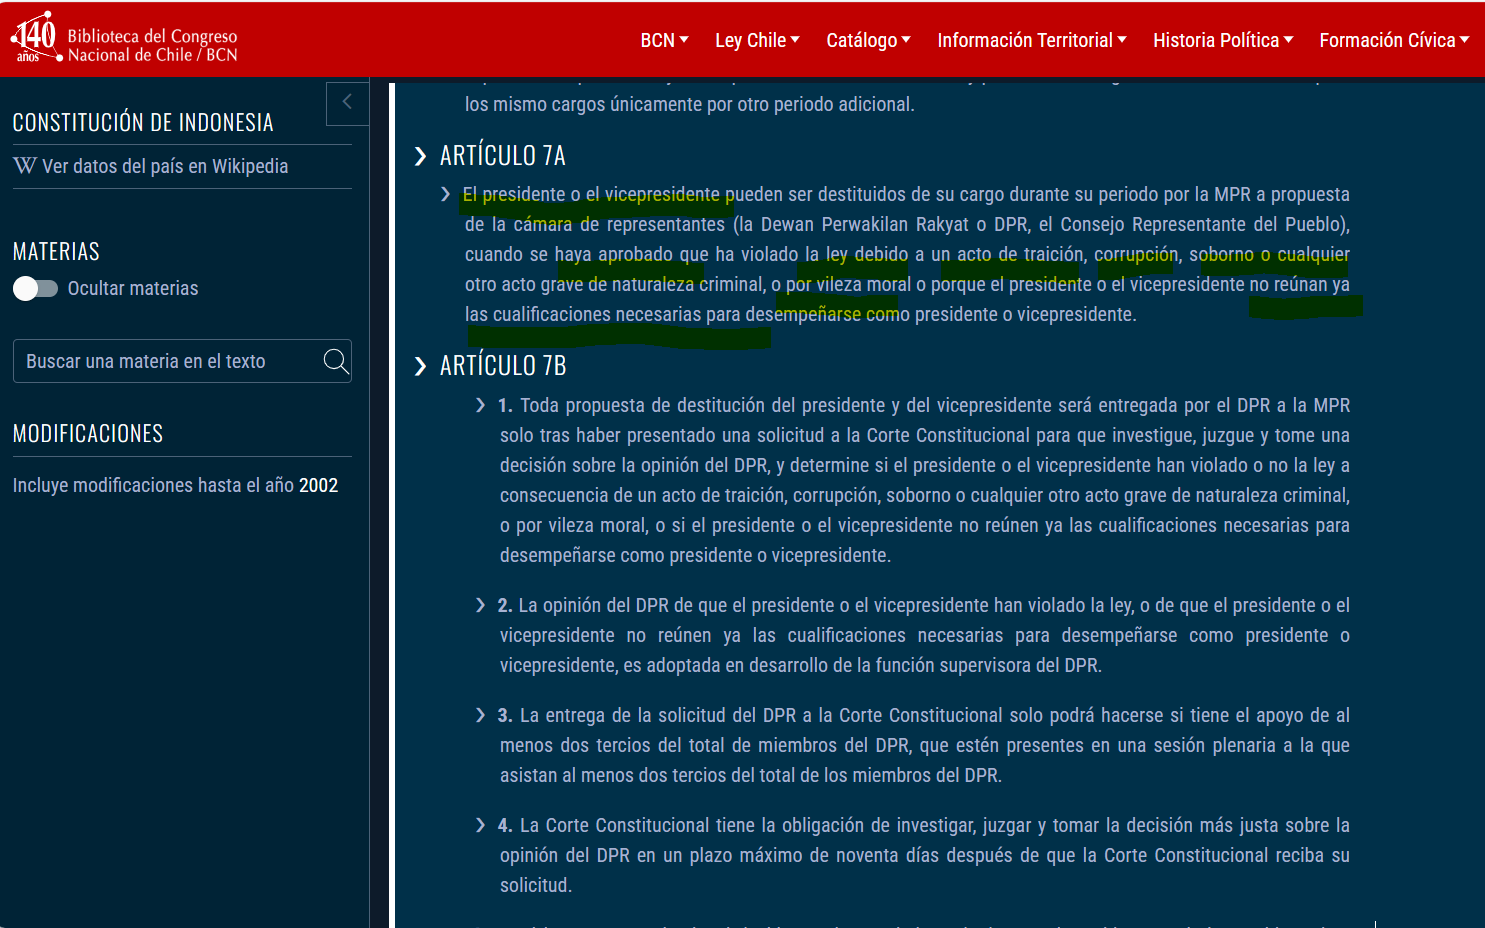Click the ARTÍCULO 7B heading
Viewport: 1485px width, 928px height.
[x=503, y=366]
